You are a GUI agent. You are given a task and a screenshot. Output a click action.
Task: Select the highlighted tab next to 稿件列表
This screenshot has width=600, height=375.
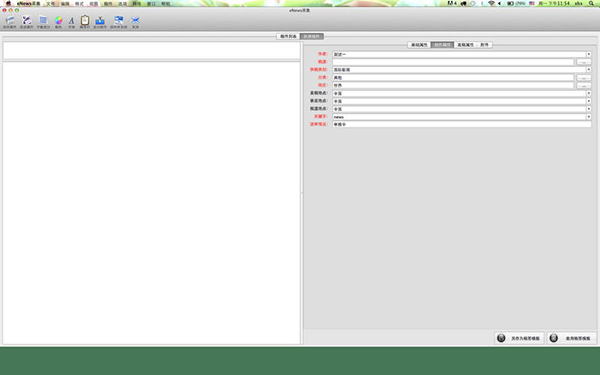(x=312, y=36)
